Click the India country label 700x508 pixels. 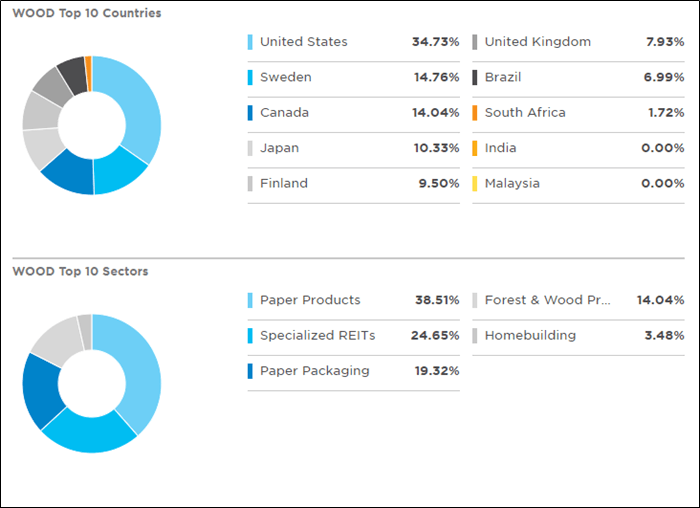[x=500, y=148]
